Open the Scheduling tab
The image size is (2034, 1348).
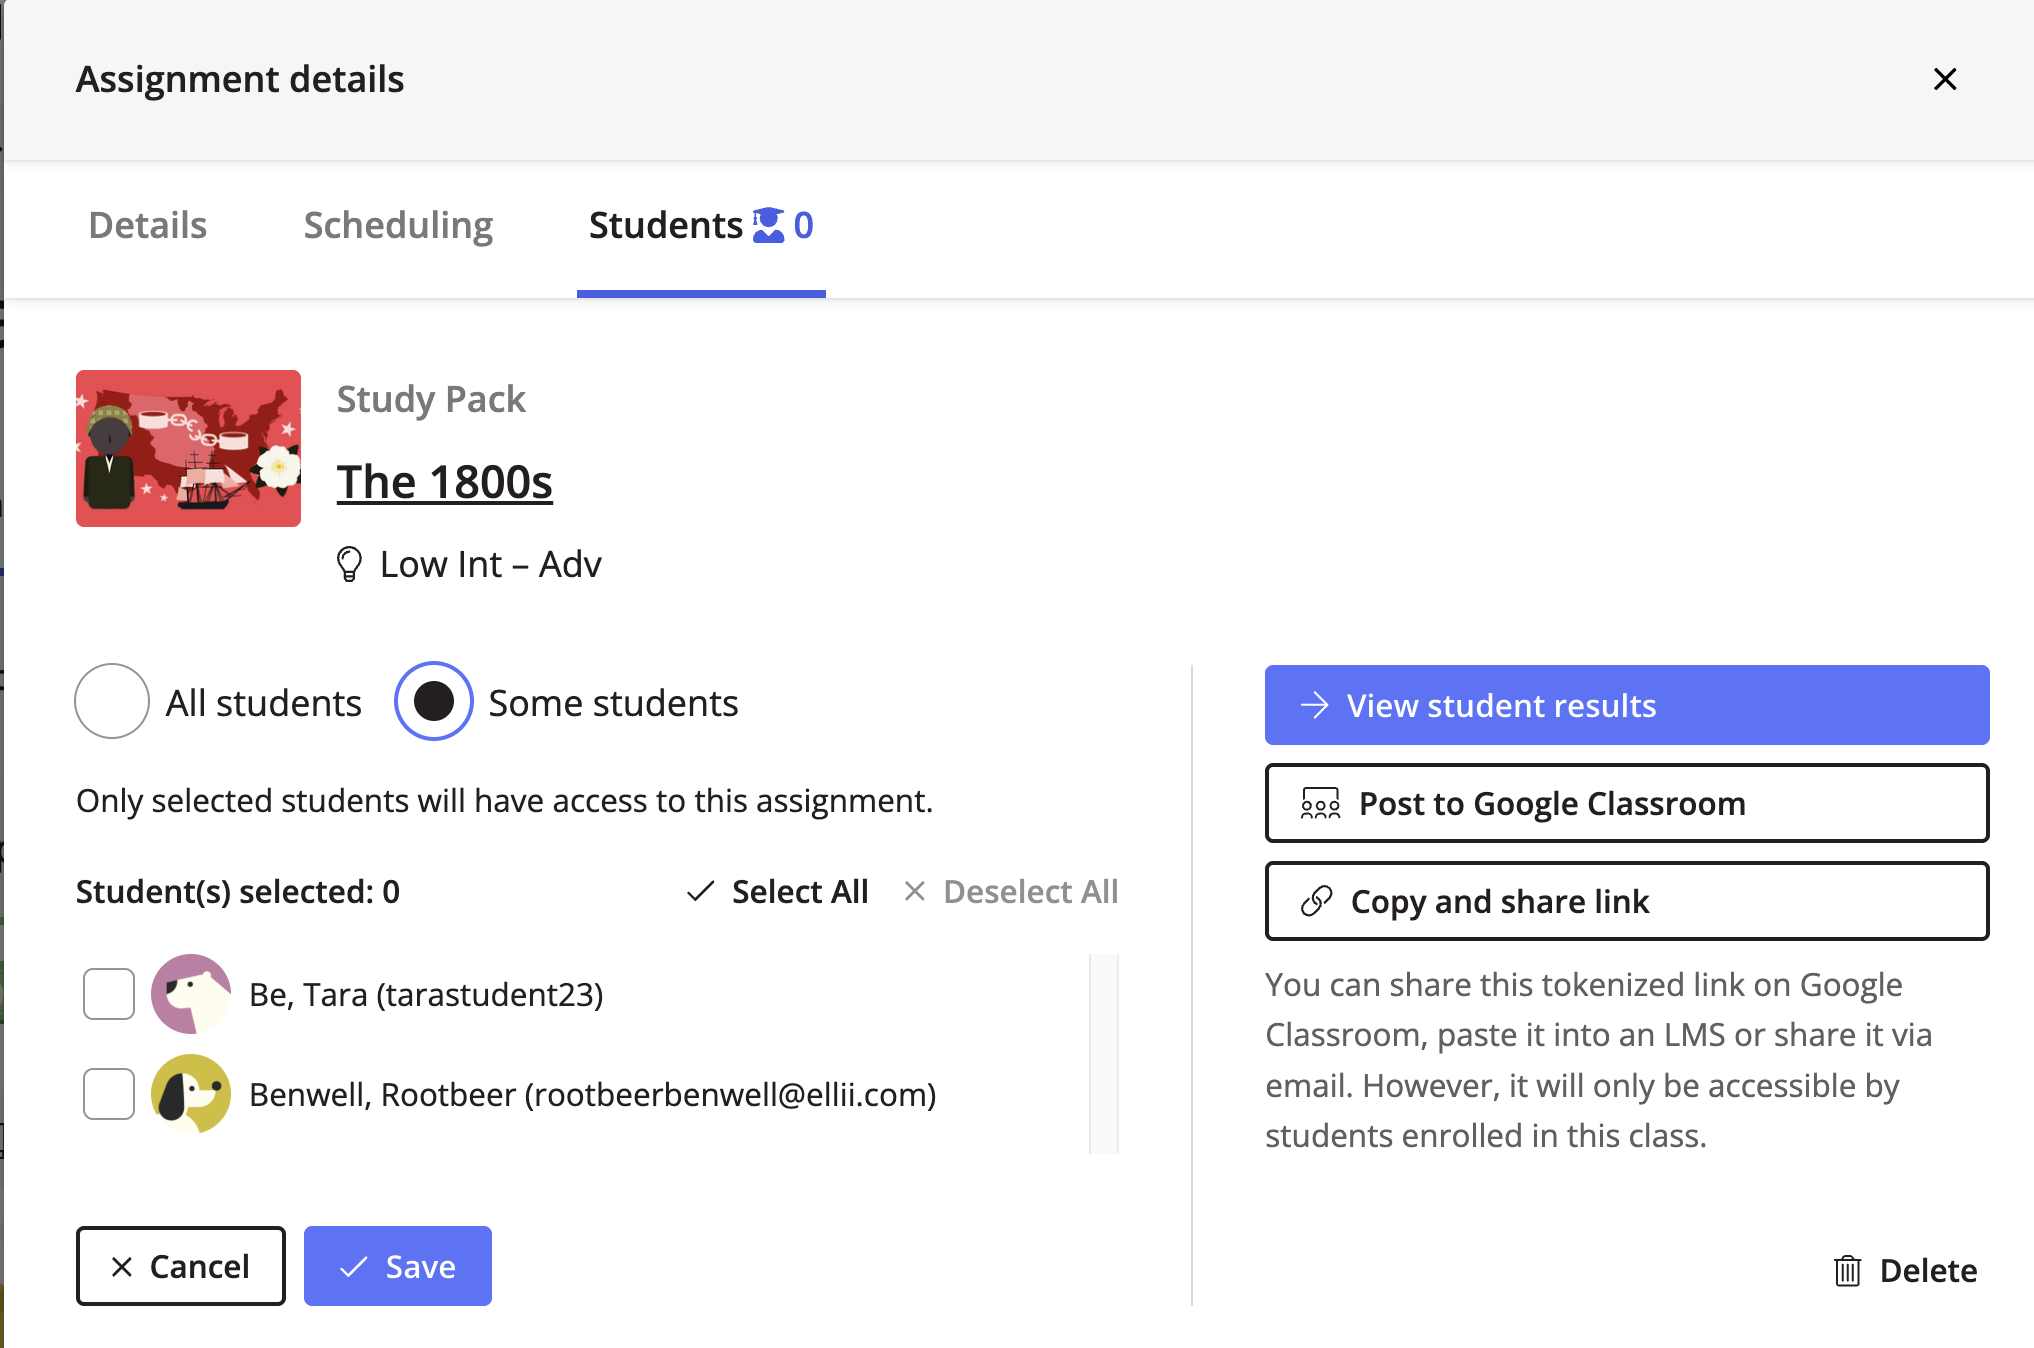(x=397, y=225)
